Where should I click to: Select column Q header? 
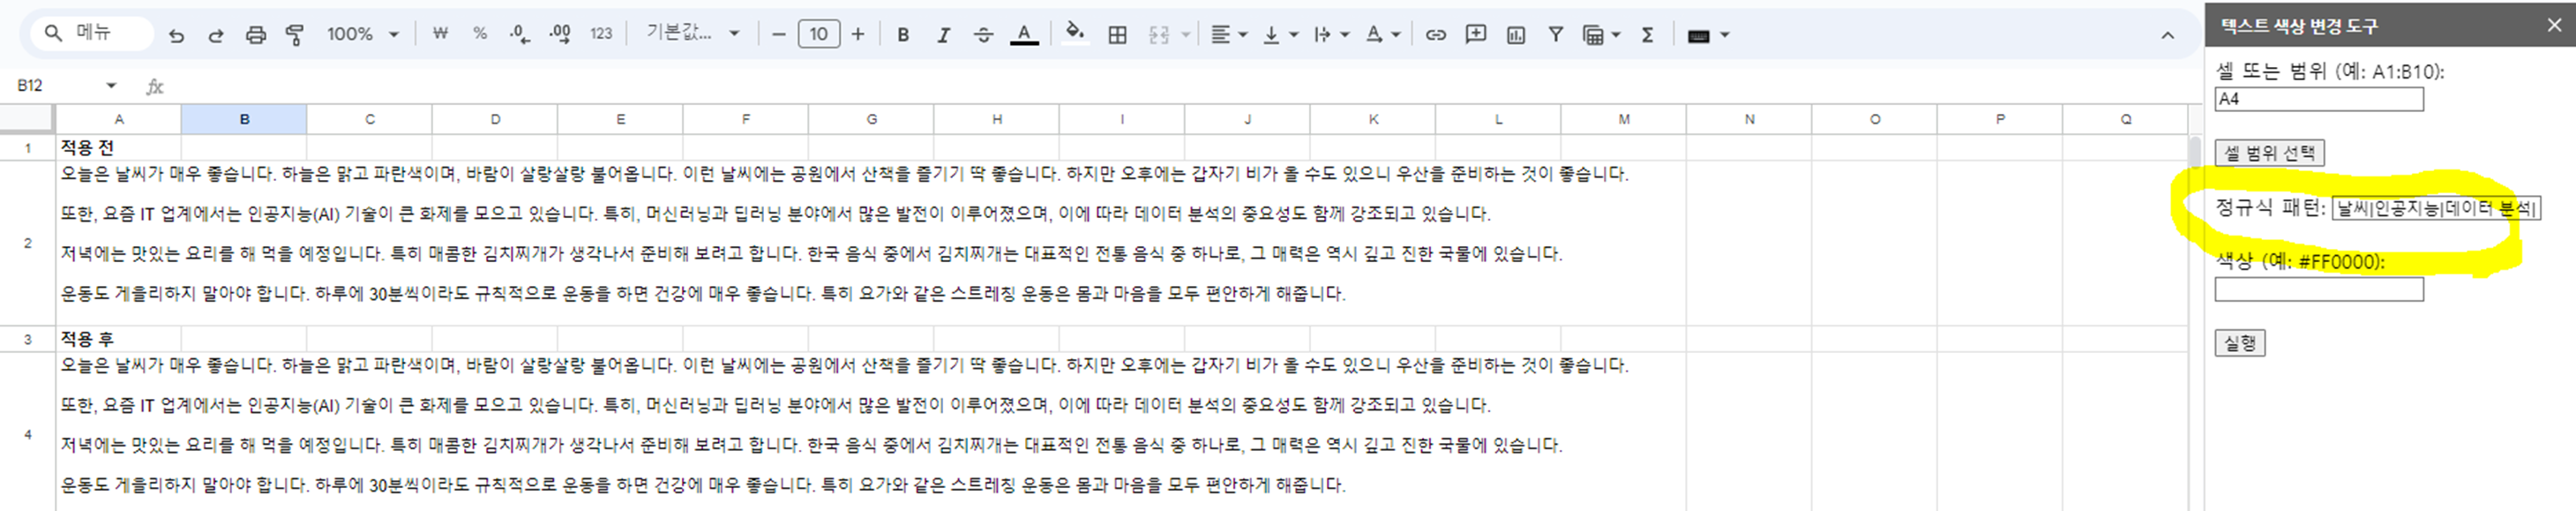pyautogui.click(x=2125, y=119)
